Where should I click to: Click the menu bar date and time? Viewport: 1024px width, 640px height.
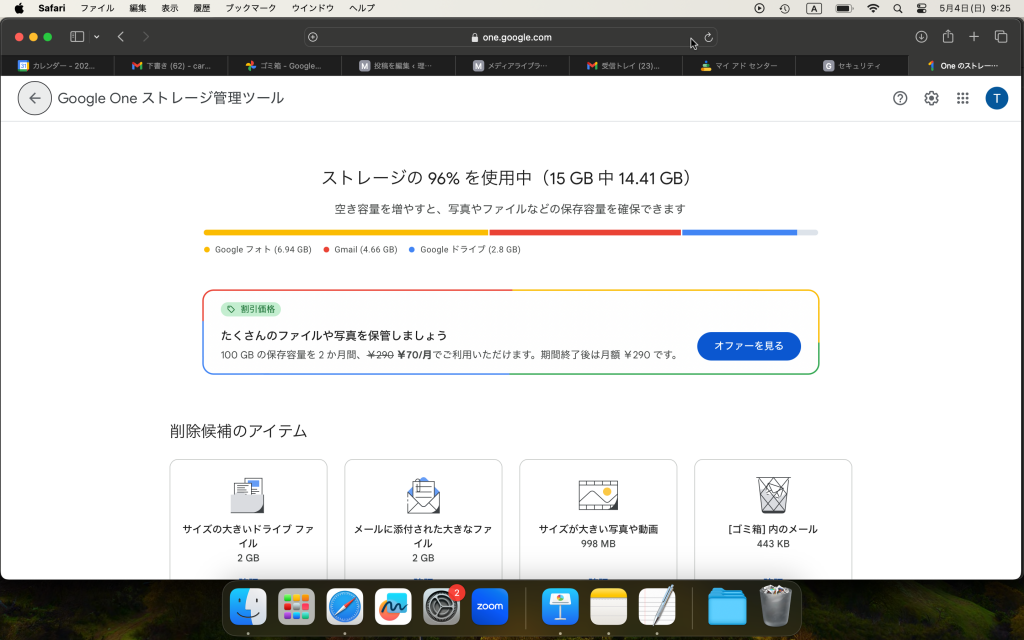(x=975, y=8)
